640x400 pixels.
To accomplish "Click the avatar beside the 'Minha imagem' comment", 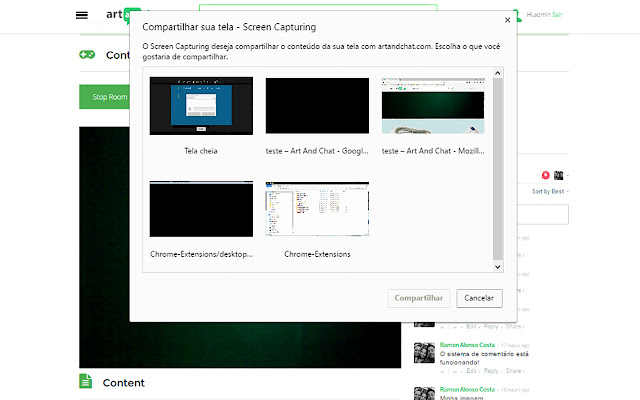I will (x=424, y=393).
